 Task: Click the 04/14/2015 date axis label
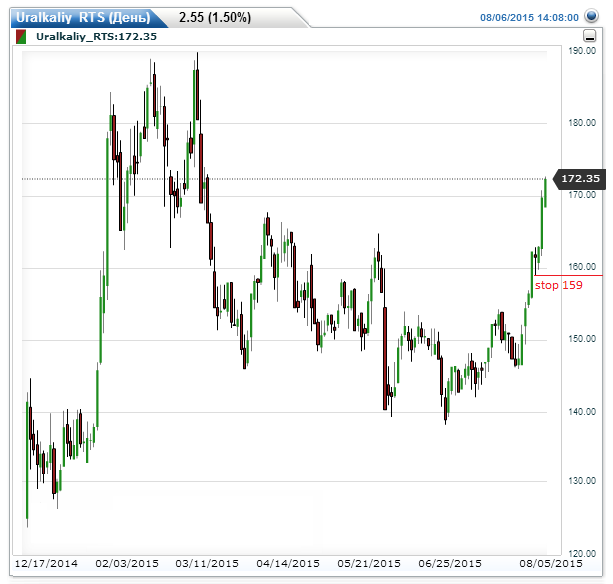click(x=288, y=564)
